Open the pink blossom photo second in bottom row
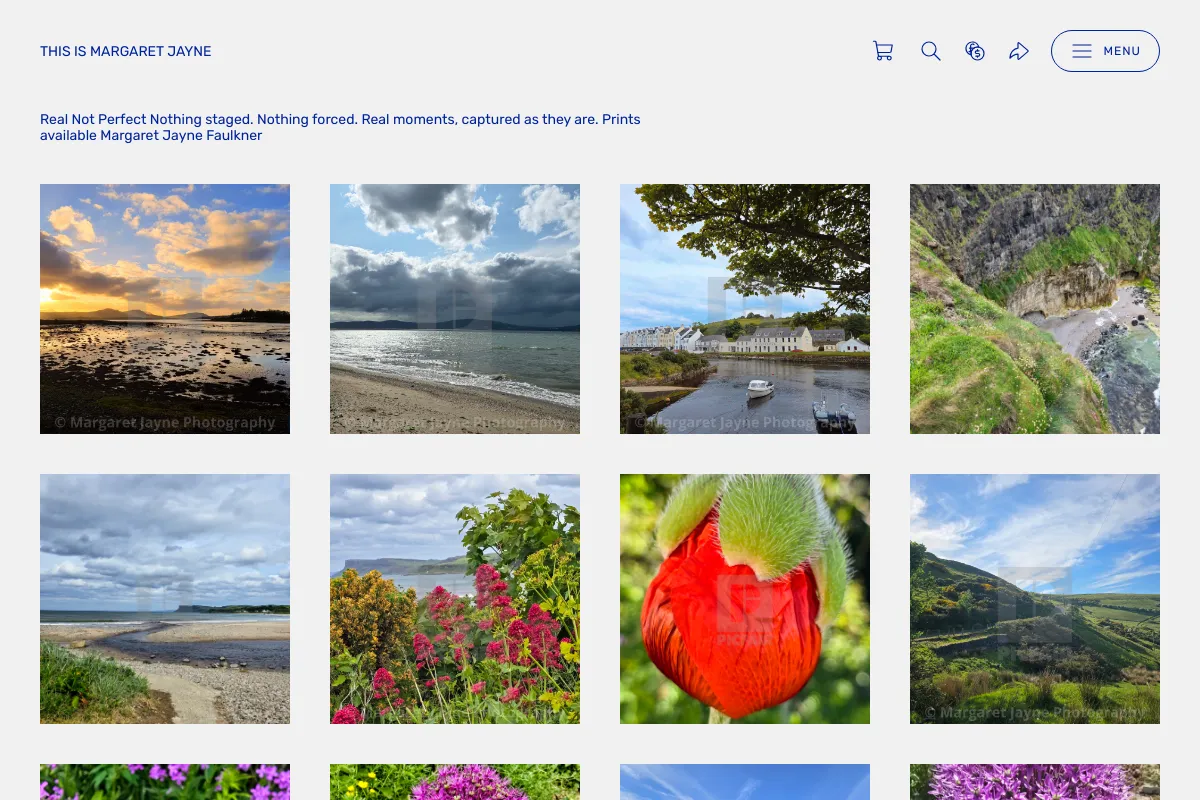Viewport: 1200px width, 800px height. click(x=455, y=782)
